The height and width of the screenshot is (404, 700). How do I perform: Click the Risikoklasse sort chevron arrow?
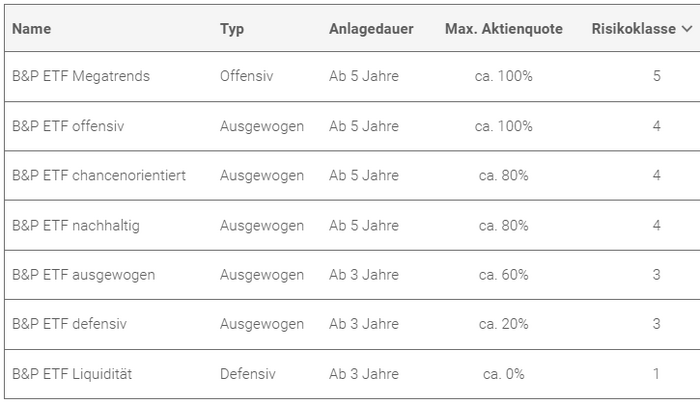pos(686,29)
